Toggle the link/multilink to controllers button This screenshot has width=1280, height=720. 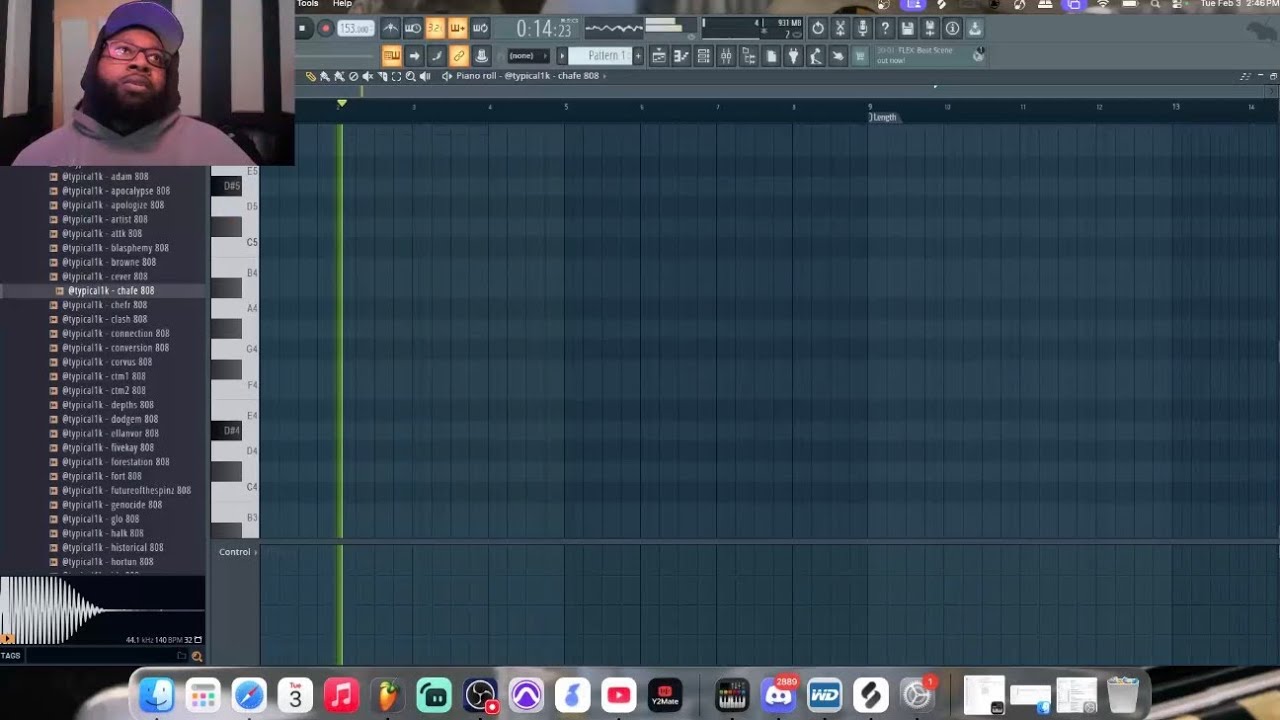point(458,56)
